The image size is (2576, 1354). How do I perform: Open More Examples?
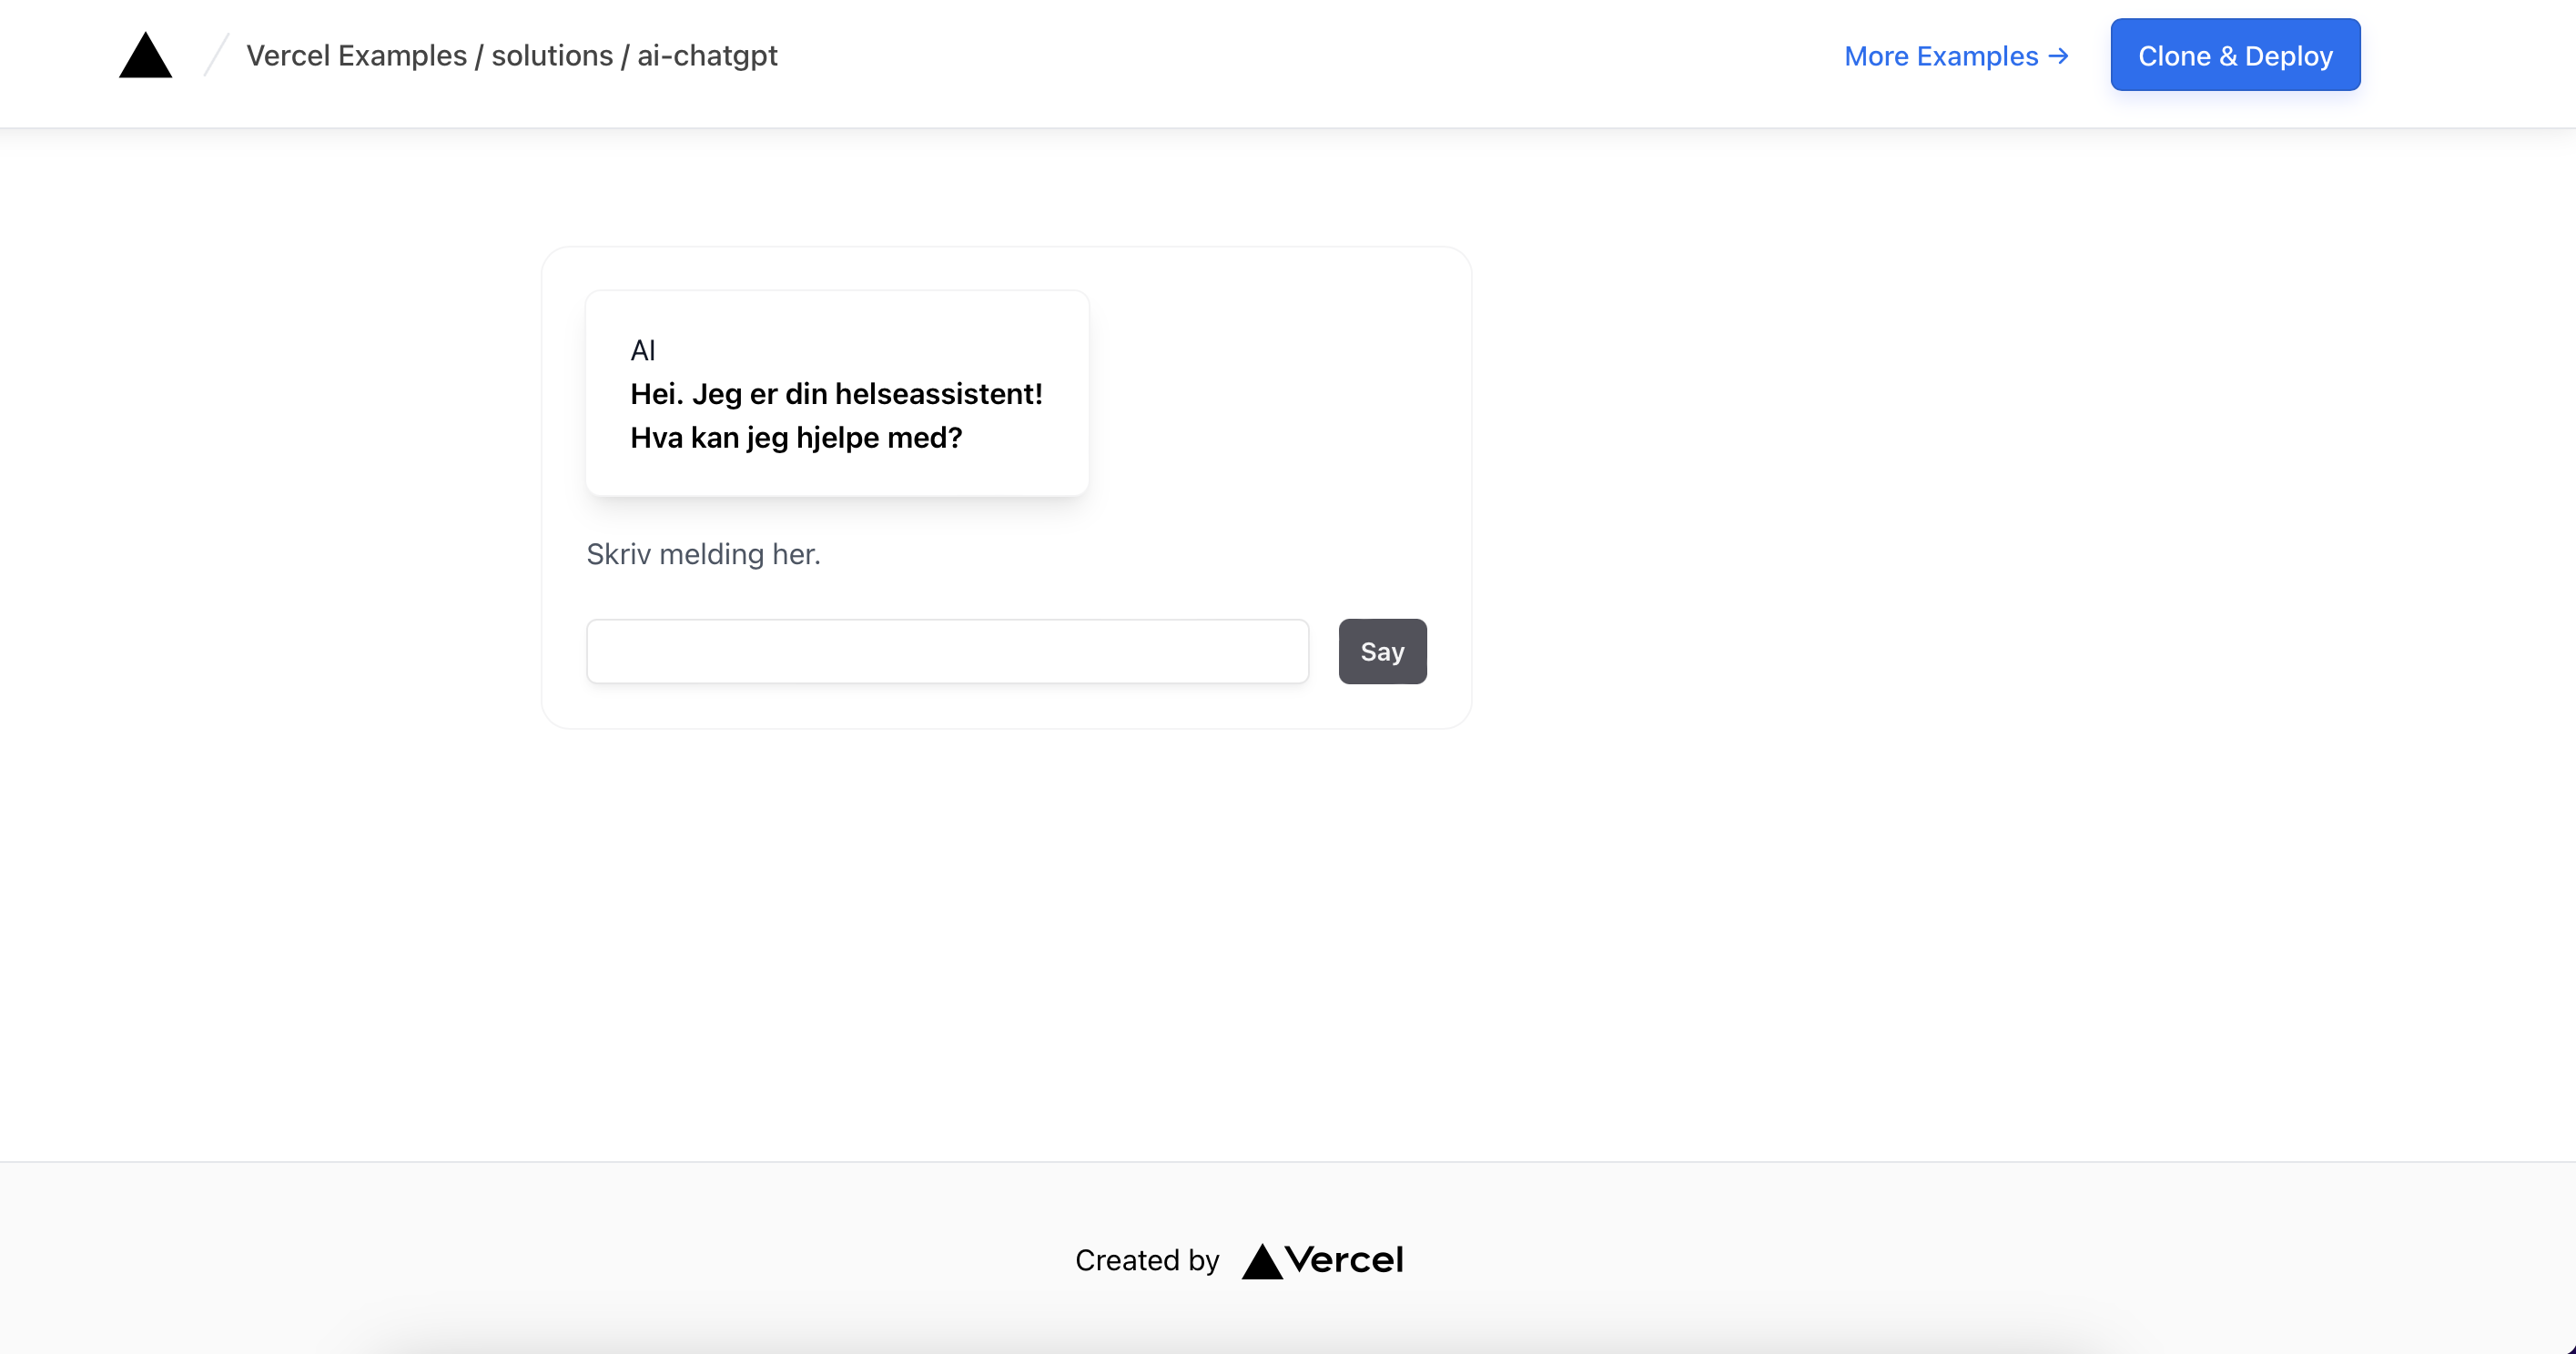1940,56
